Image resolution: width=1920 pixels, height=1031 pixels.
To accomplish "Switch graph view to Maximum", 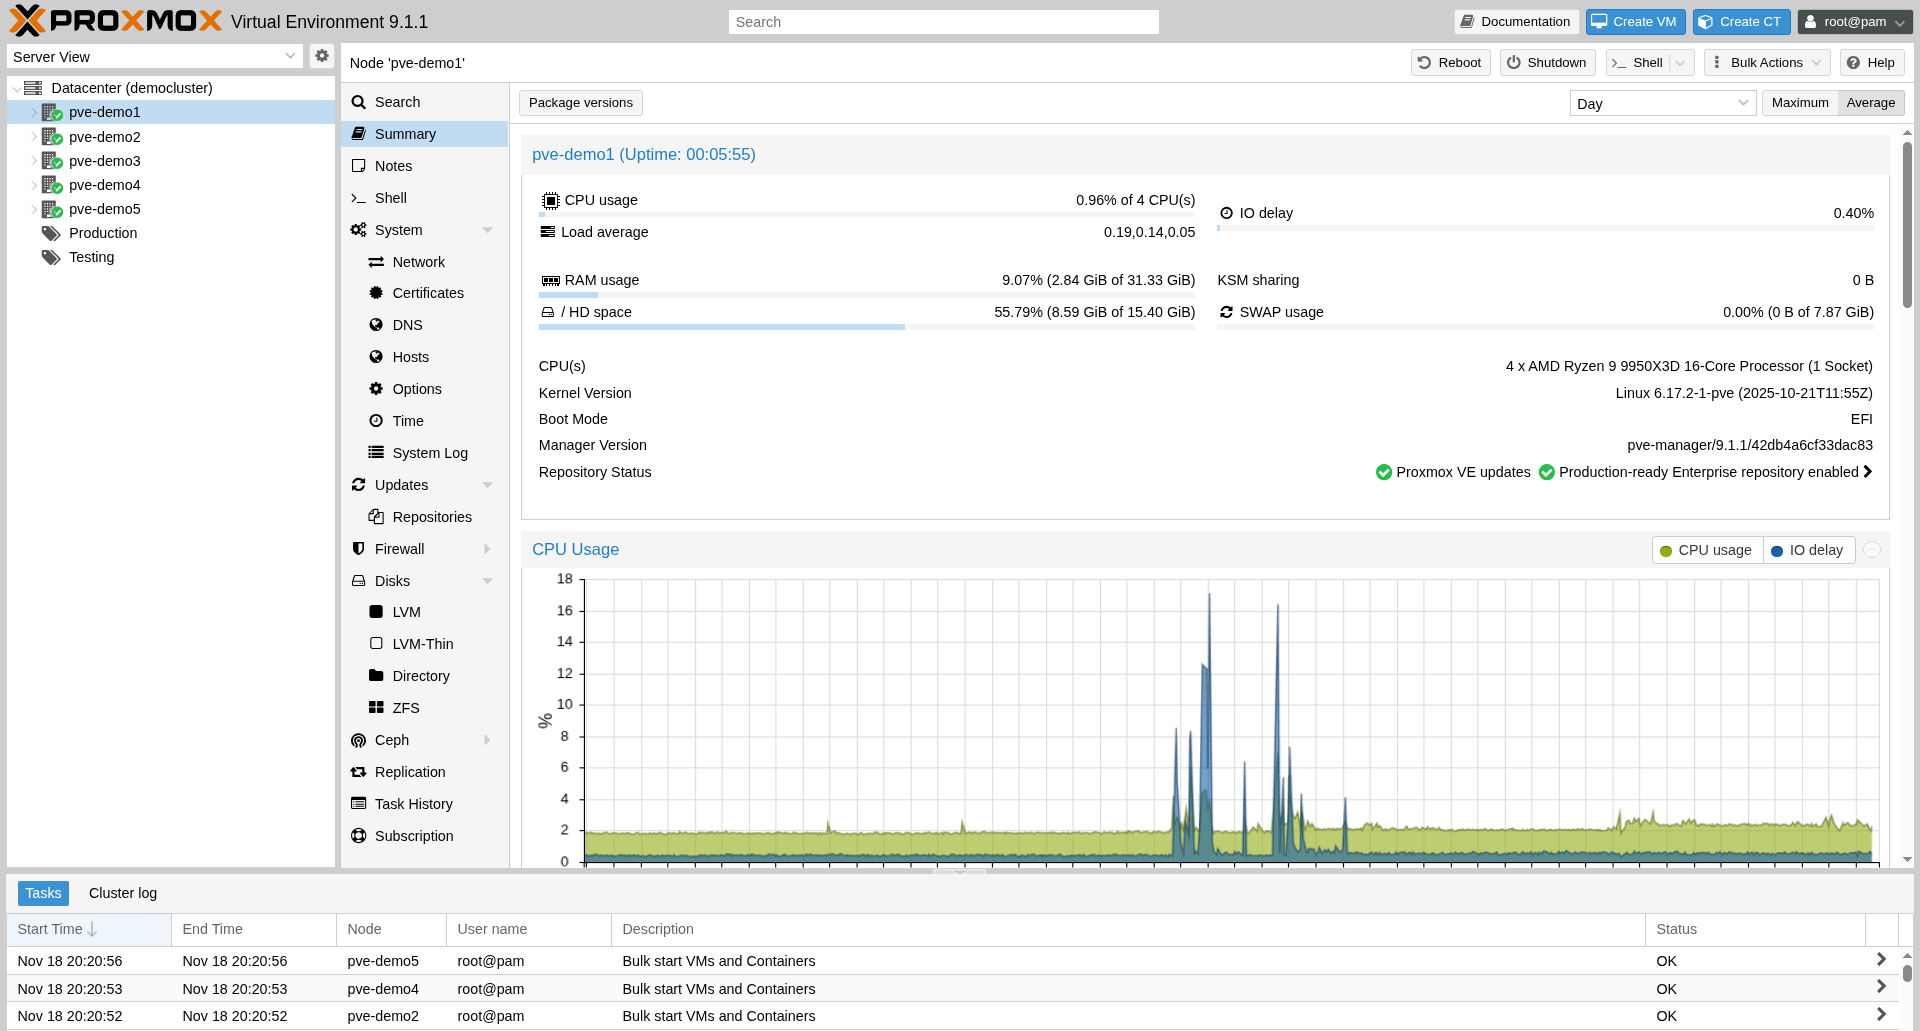I will click(1799, 102).
